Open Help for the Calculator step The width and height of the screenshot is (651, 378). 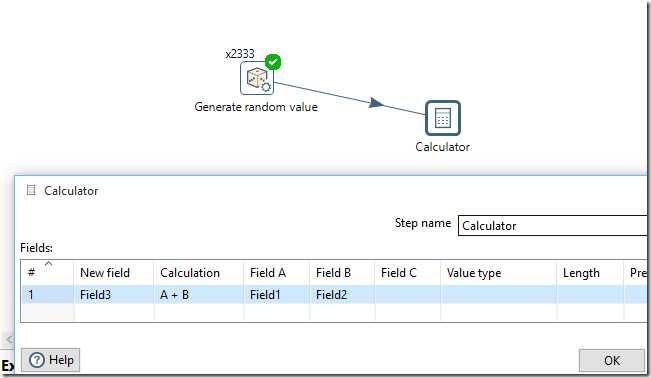click(51, 360)
